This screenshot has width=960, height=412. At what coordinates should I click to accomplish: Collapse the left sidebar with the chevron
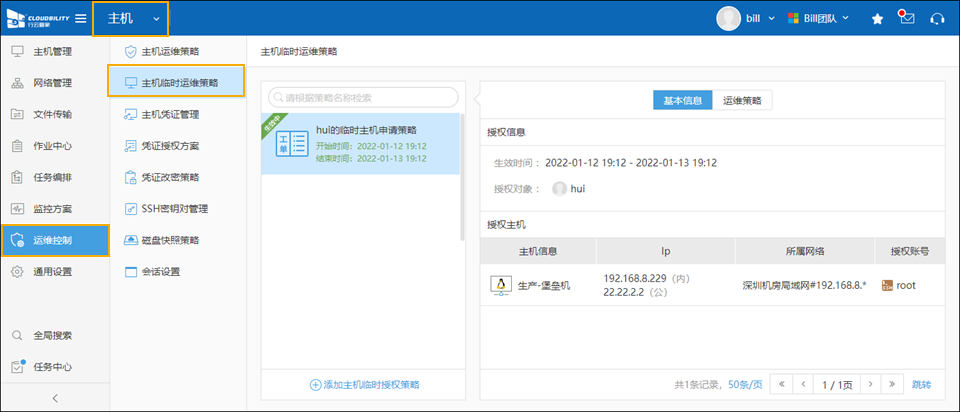click(55, 398)
